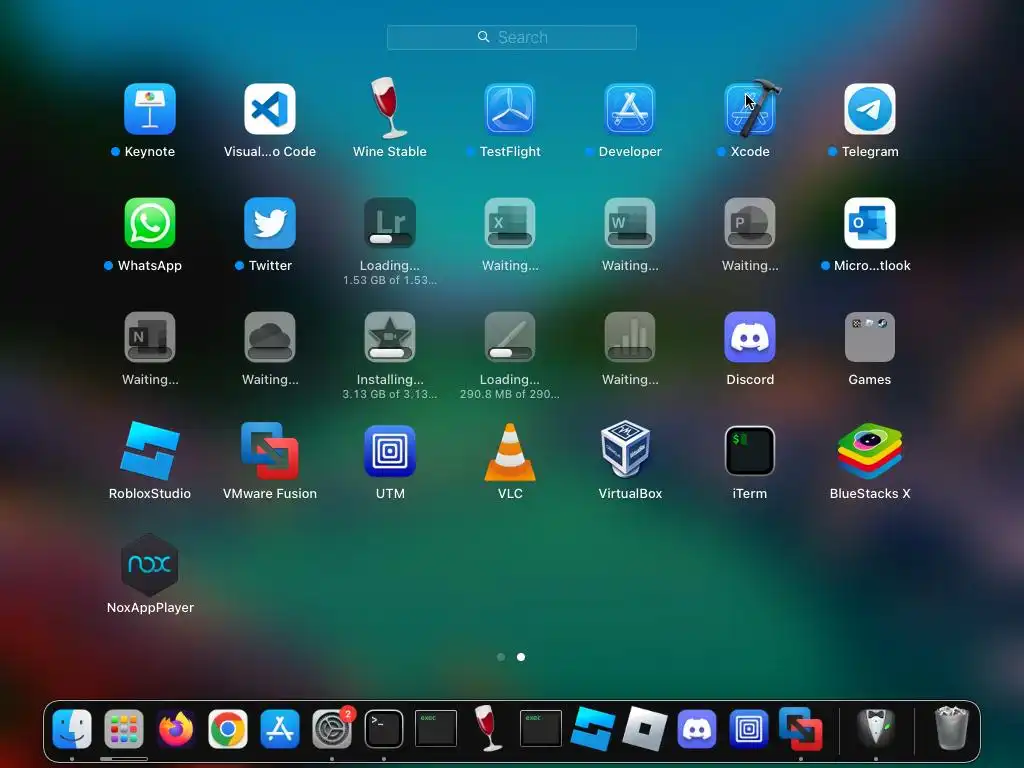Open the Keynote app
The width and height of the screenshot is (1024, 768).
click(x=150, y=109)
